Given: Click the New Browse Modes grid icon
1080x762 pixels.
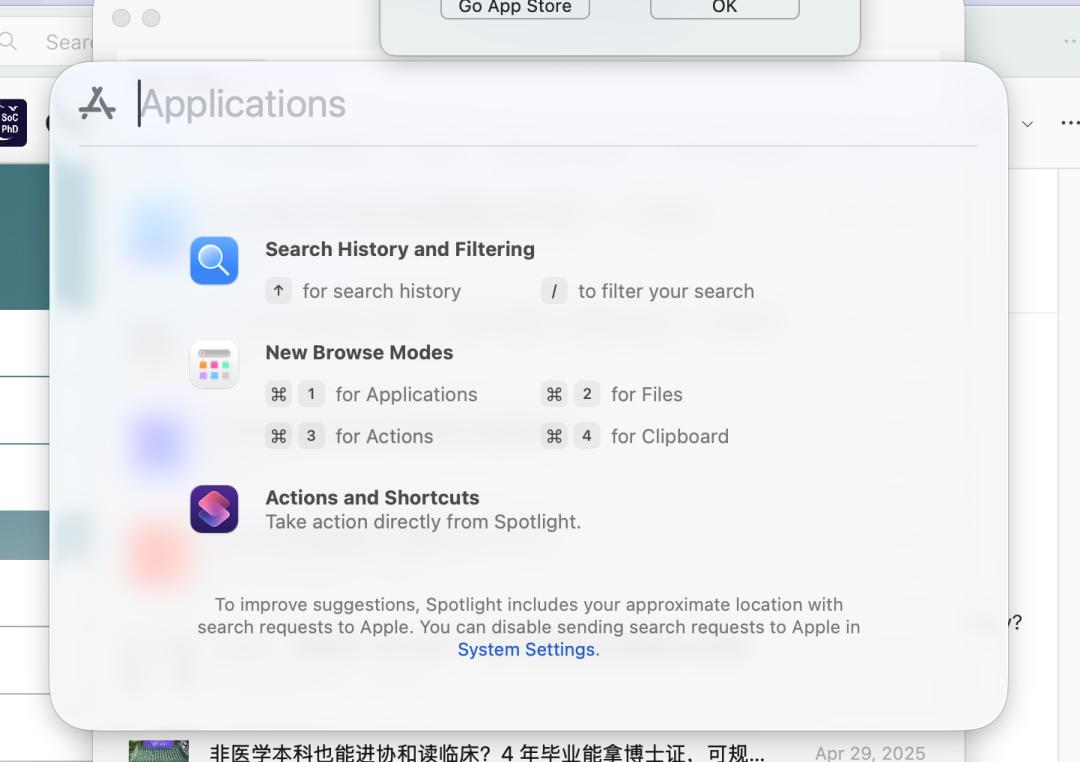Looking at the screenshot, I should pyautogui.click(x=214, y=364).
